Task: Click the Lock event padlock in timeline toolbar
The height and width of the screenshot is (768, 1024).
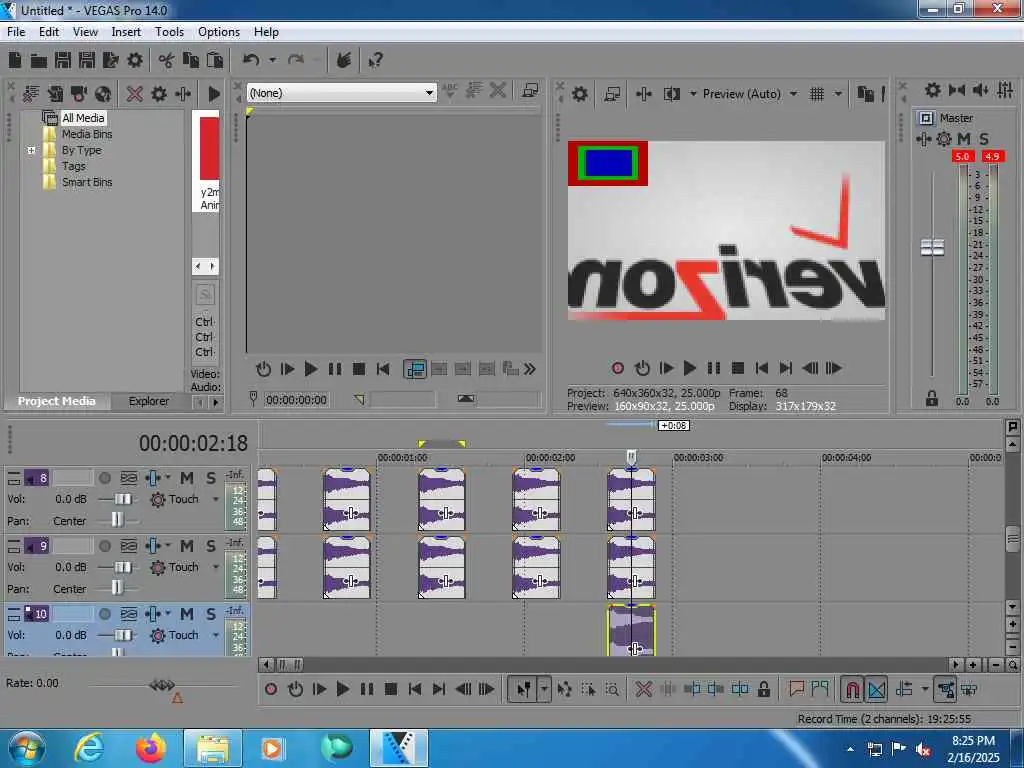Action: pyautogui.click(x=763, y=689)
